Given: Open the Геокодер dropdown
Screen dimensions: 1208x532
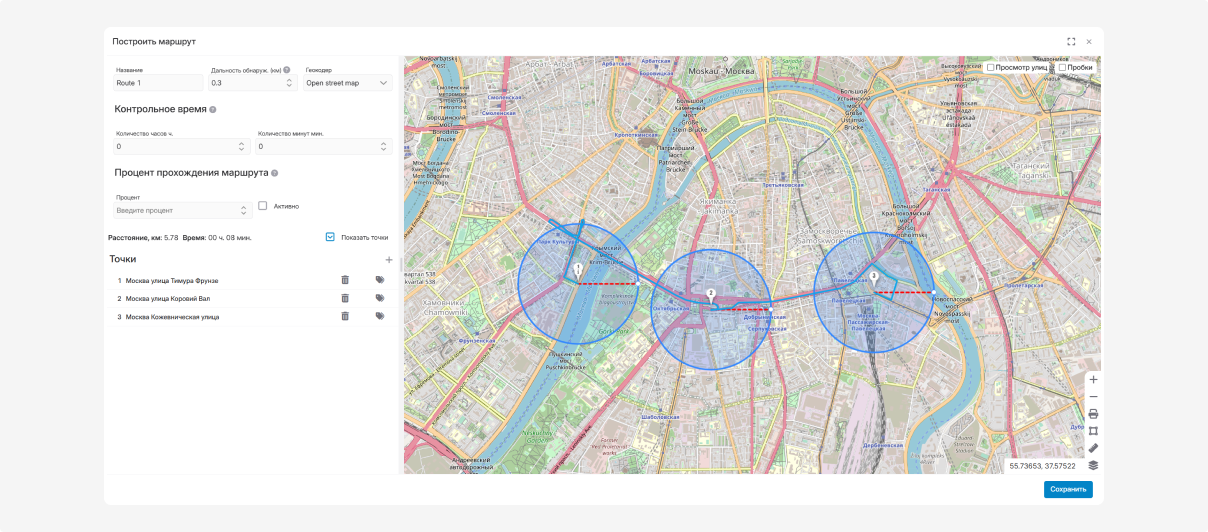Looking at the screenshot, I should pos(348,83).
